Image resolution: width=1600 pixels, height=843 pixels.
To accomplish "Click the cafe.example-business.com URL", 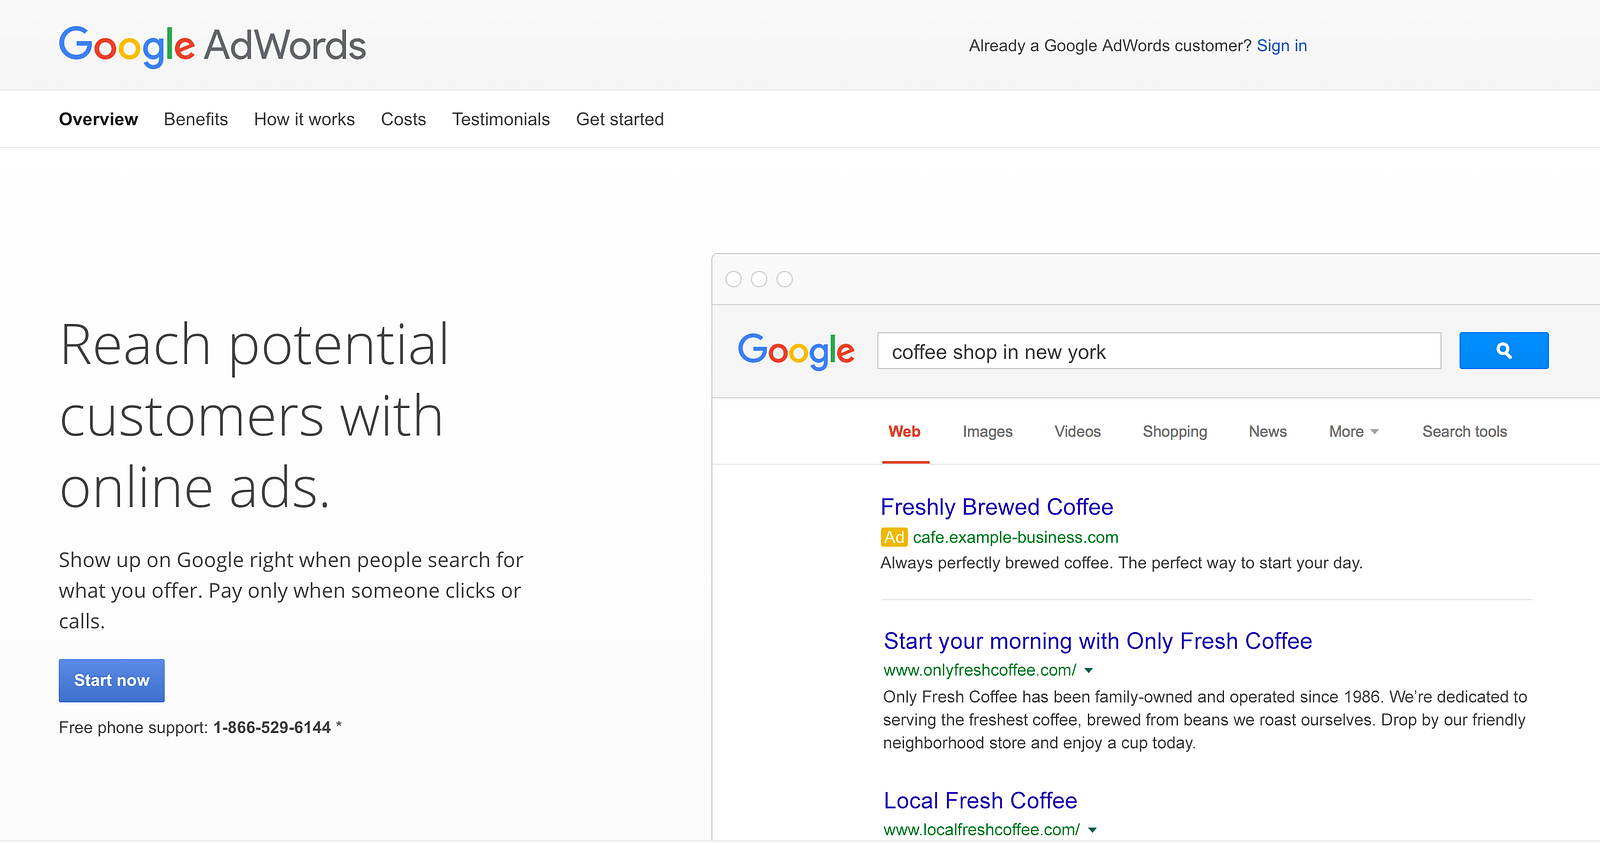I will tap(1015, 537).
